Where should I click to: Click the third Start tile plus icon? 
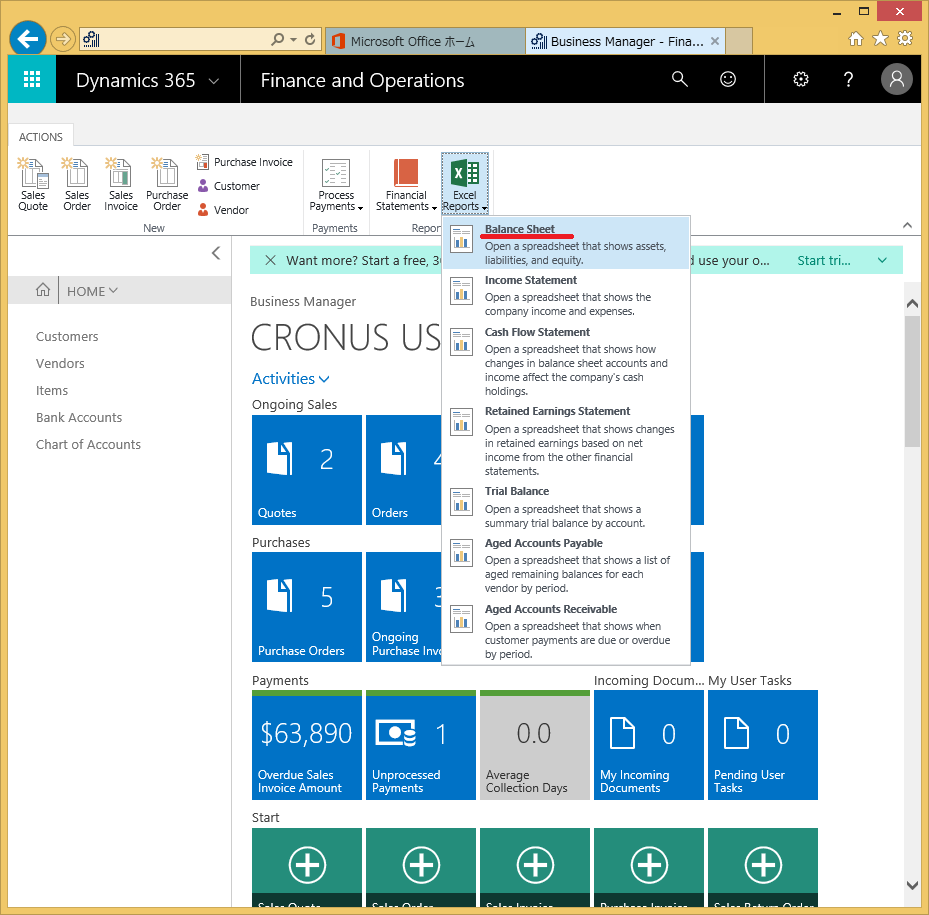pyautogui.click(x=535, y=865)
